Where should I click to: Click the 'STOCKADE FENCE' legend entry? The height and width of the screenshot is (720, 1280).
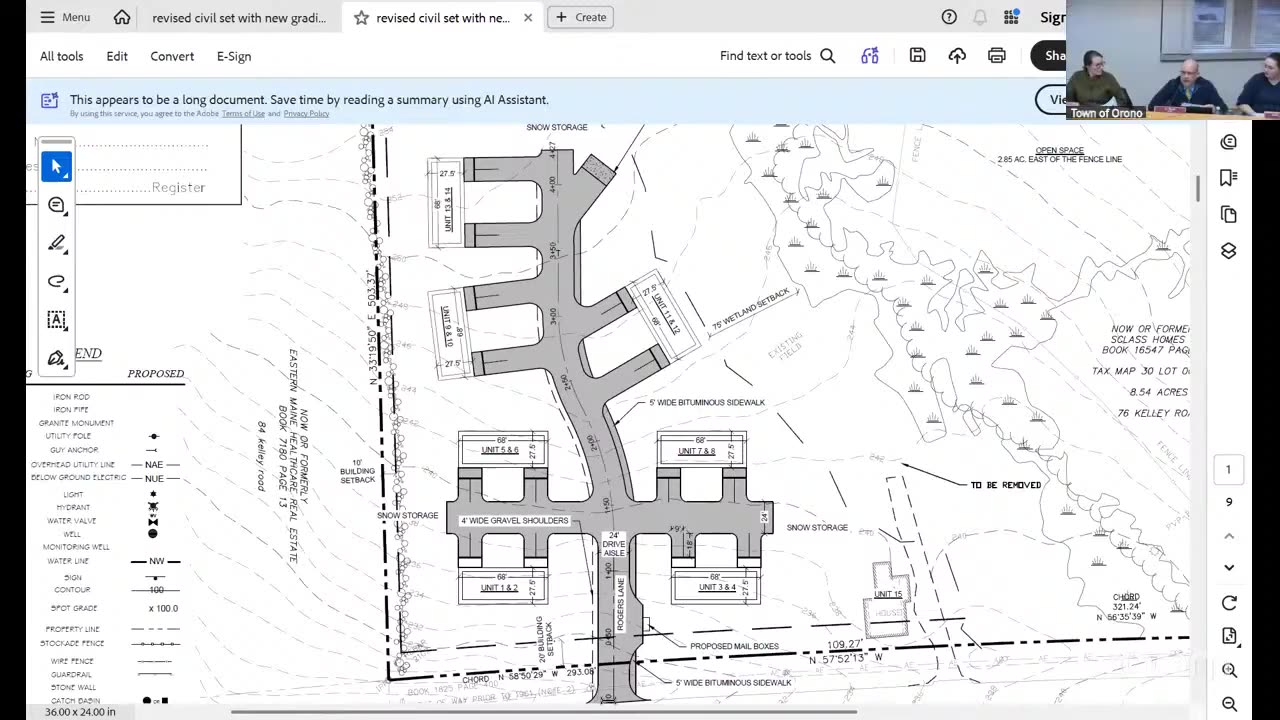click(x=74, y=643)
